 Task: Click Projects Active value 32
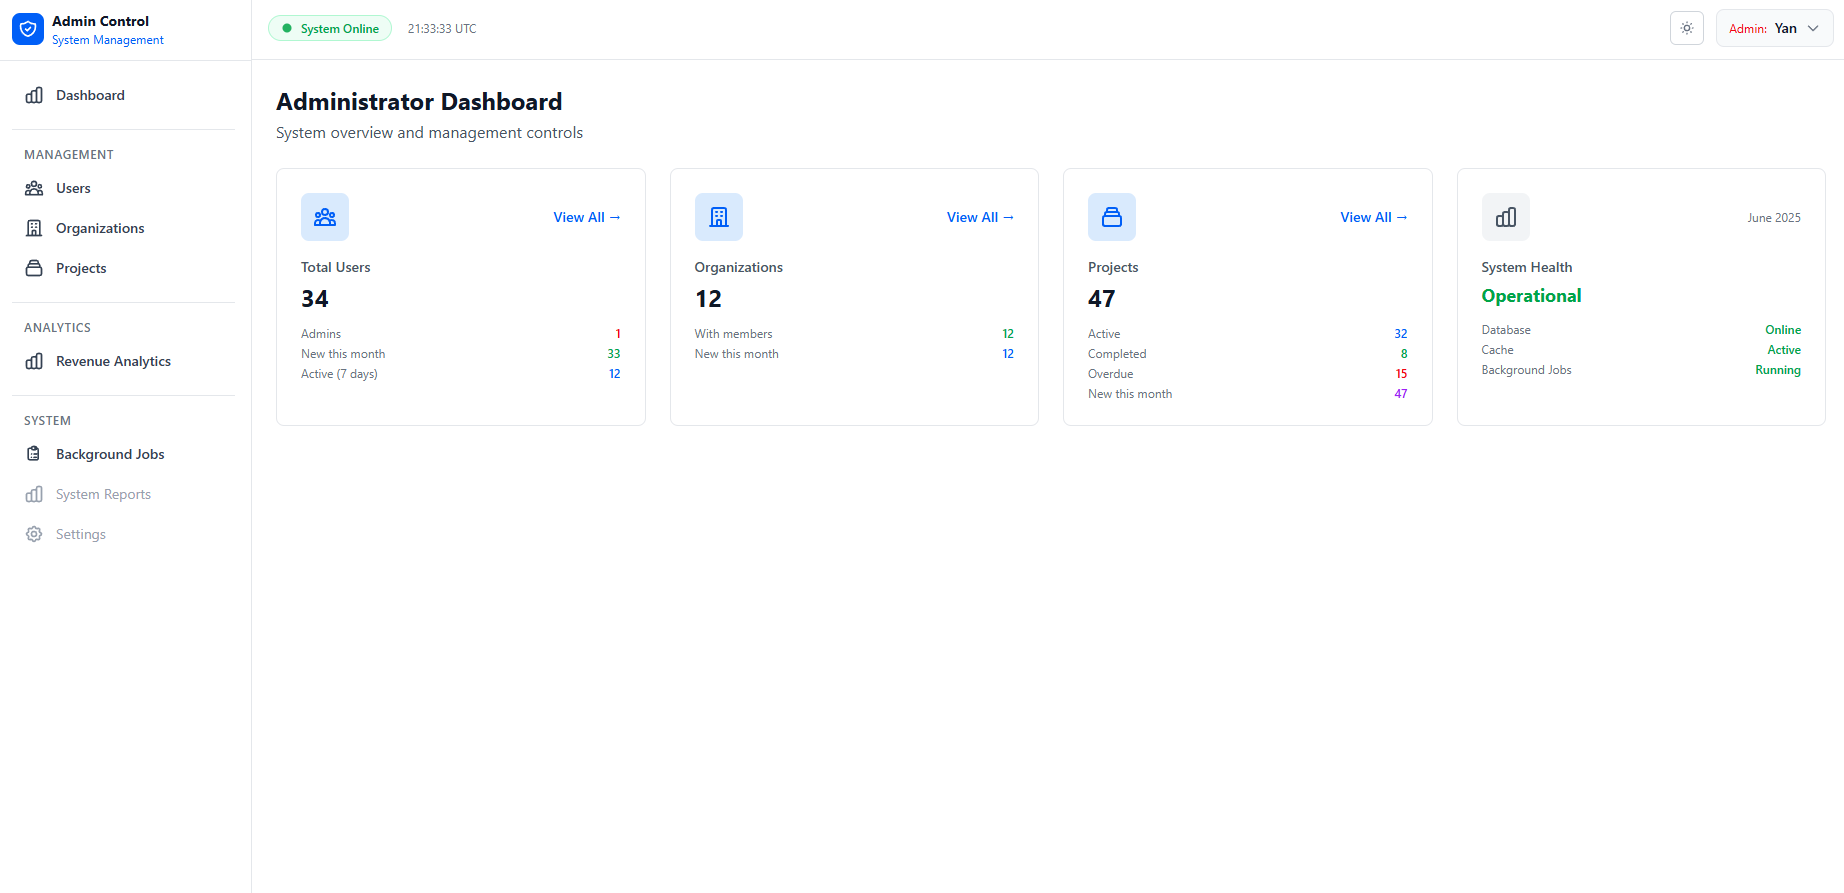(1401, 334)
